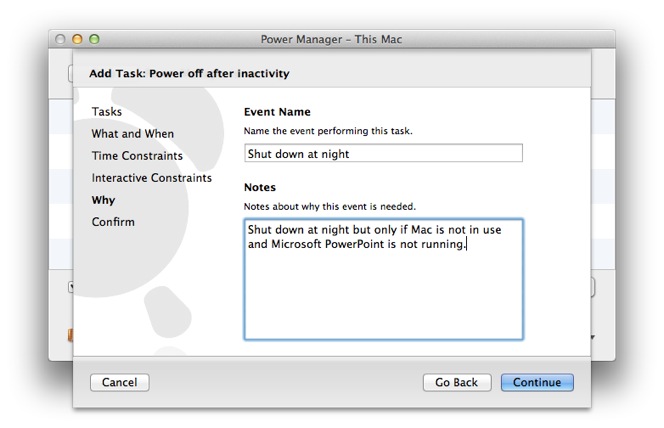664x428 pixels.
Task: Click the Continue button
Action: 537,382
